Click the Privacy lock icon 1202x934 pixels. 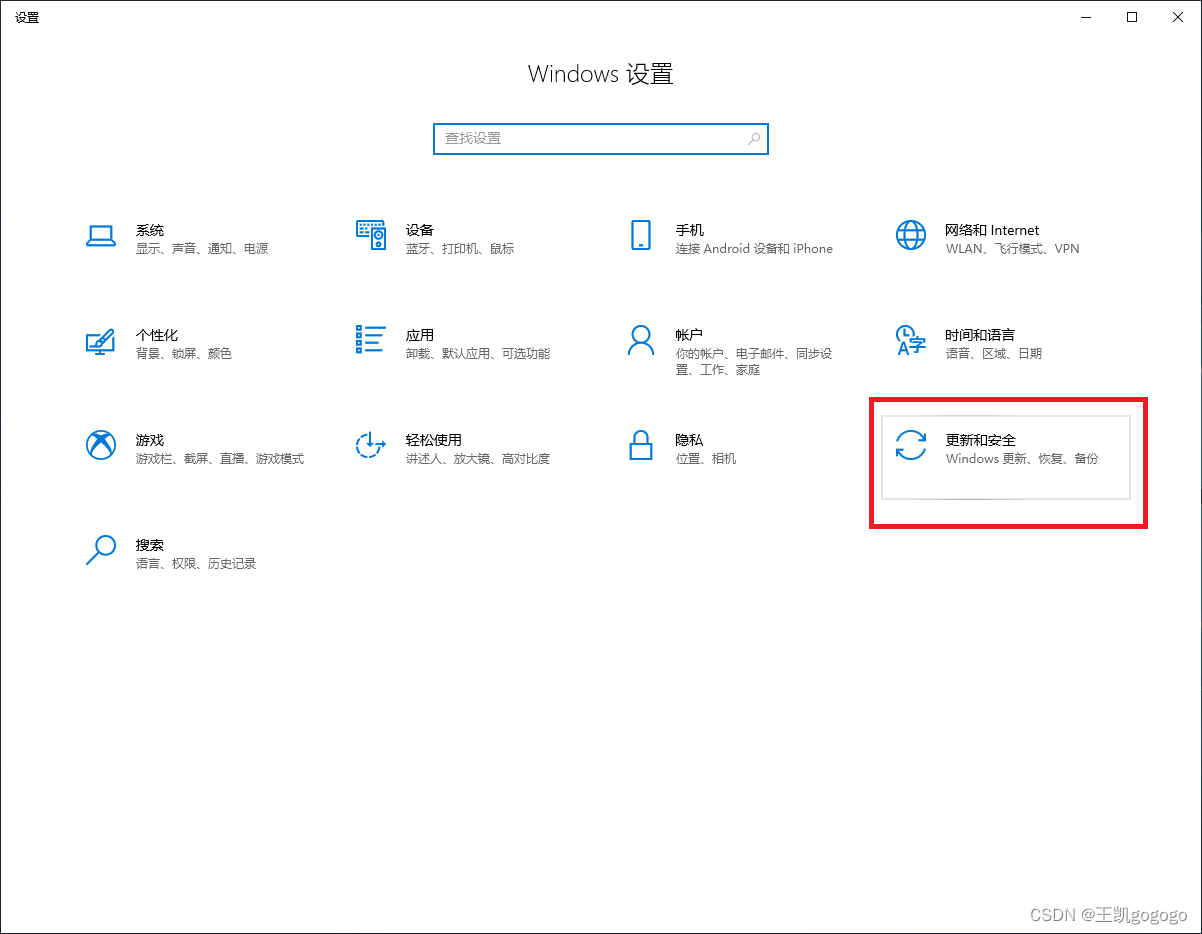point(641,445)
